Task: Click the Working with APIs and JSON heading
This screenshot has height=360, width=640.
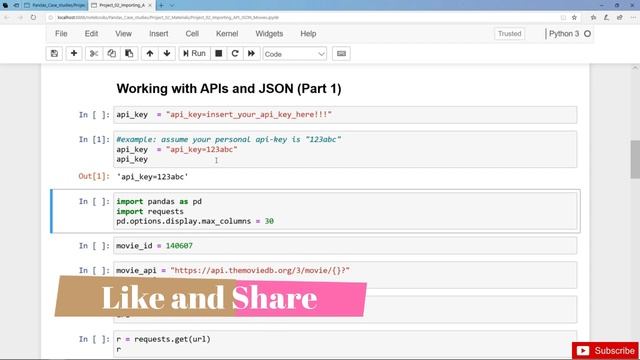Action: (x=229, y=89)
